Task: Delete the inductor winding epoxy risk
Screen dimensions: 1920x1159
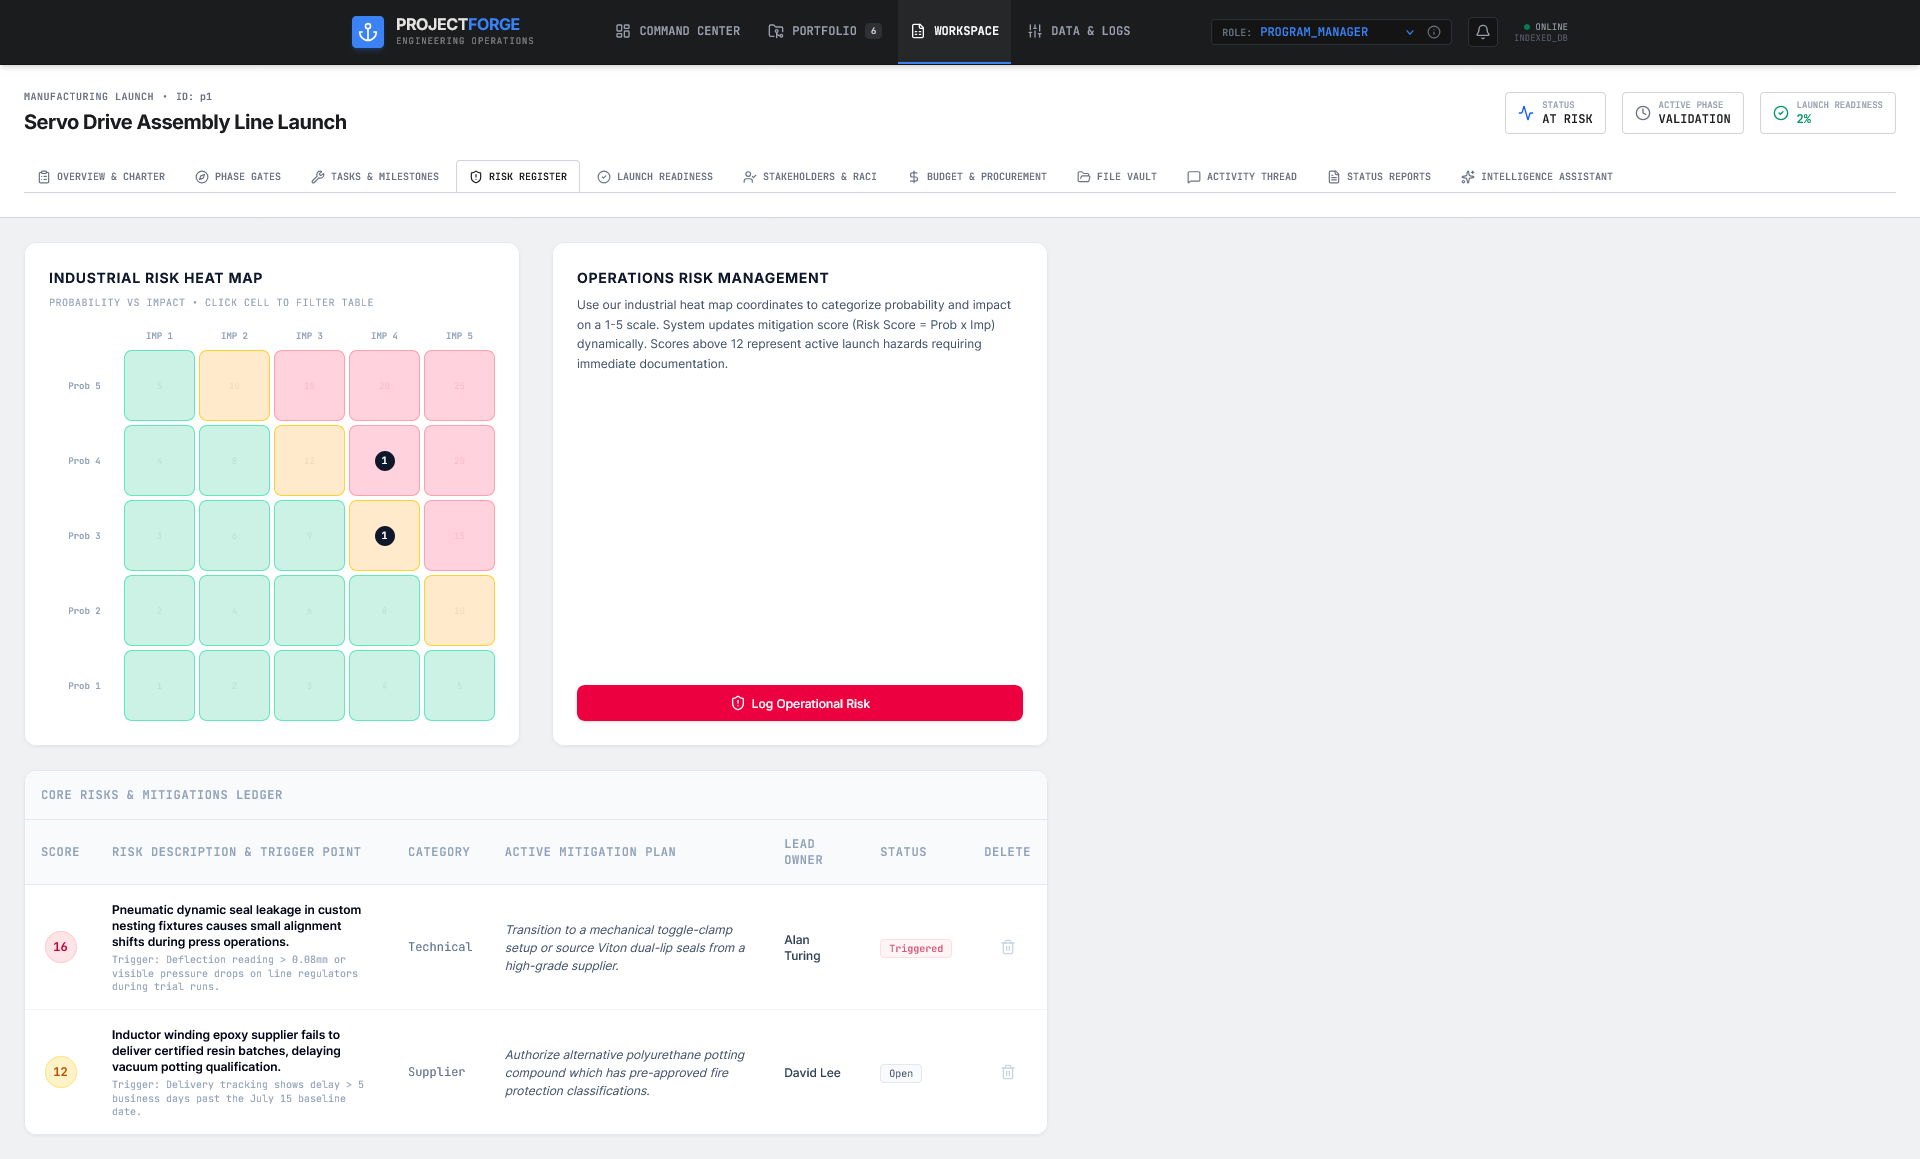Action: (1008, 1072)
